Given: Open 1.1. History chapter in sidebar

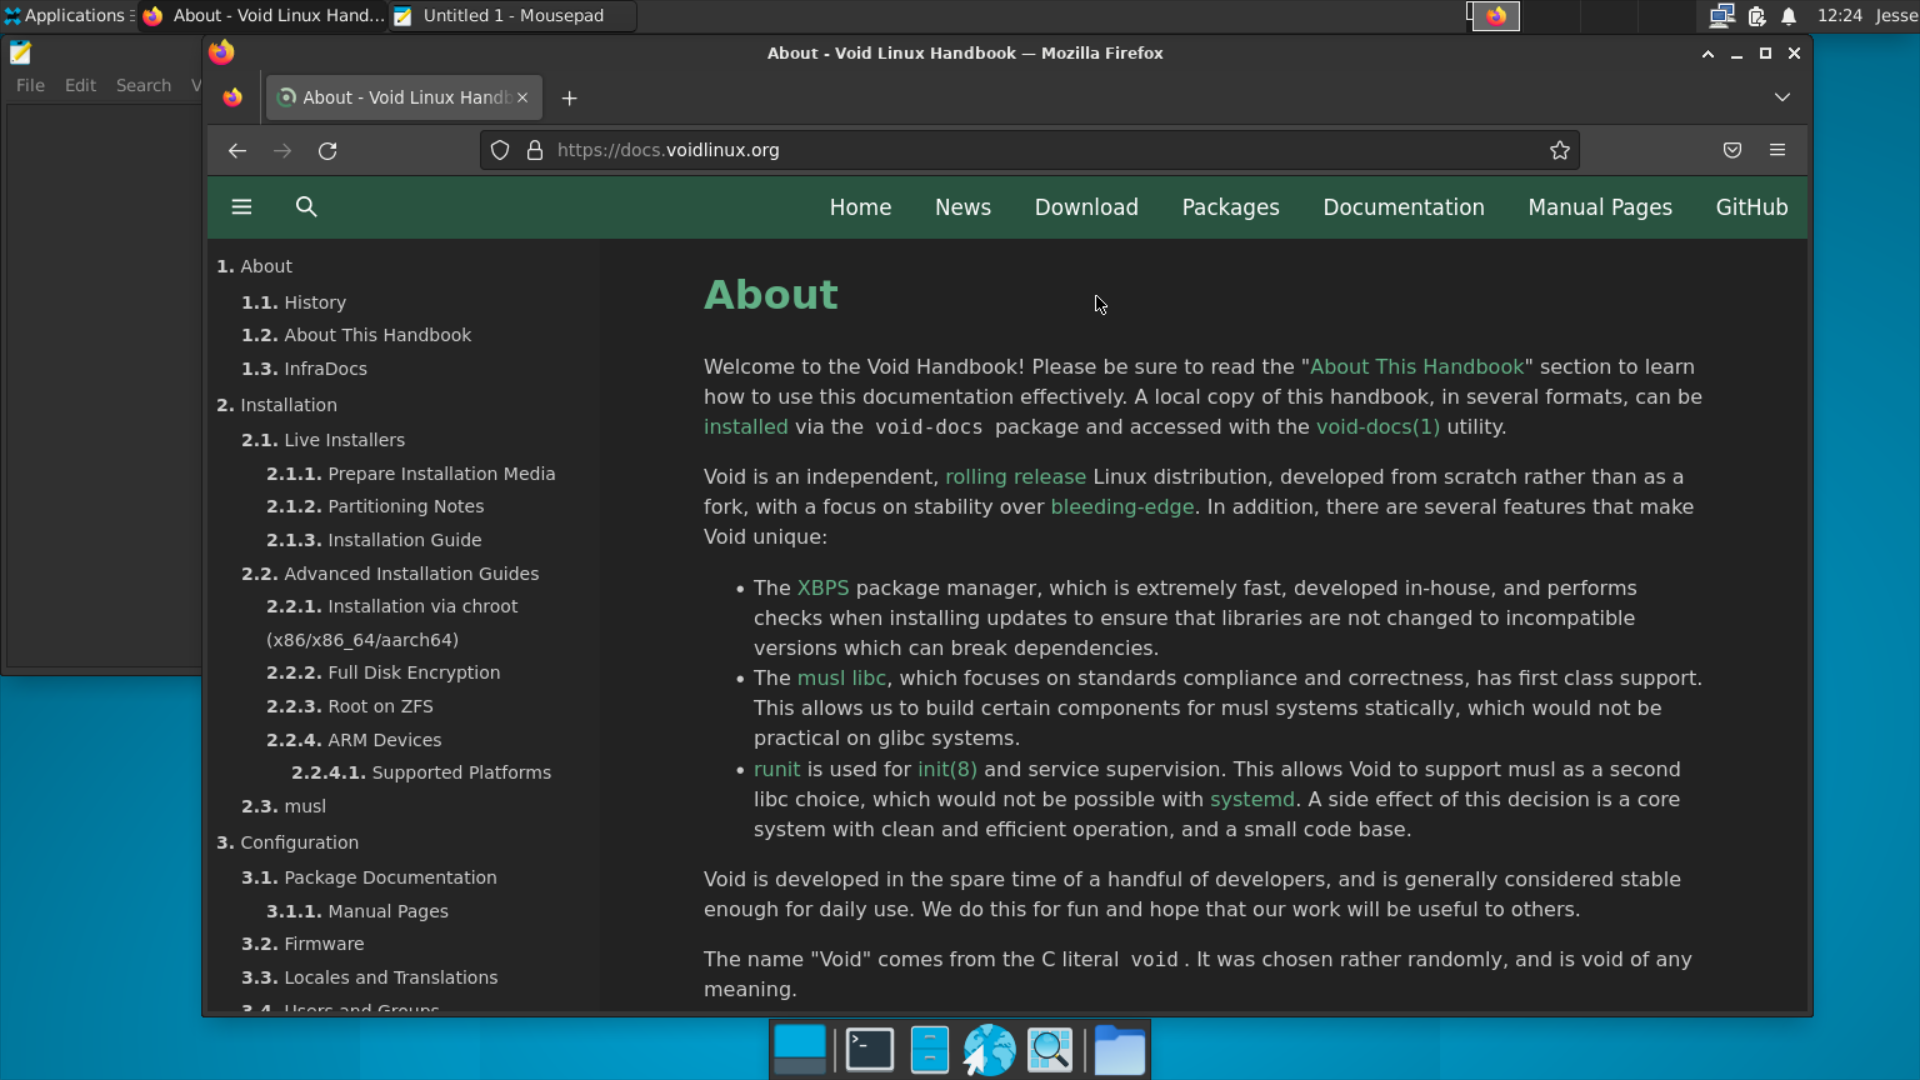Looking at the screenshot, I should (x=293, y=302).
